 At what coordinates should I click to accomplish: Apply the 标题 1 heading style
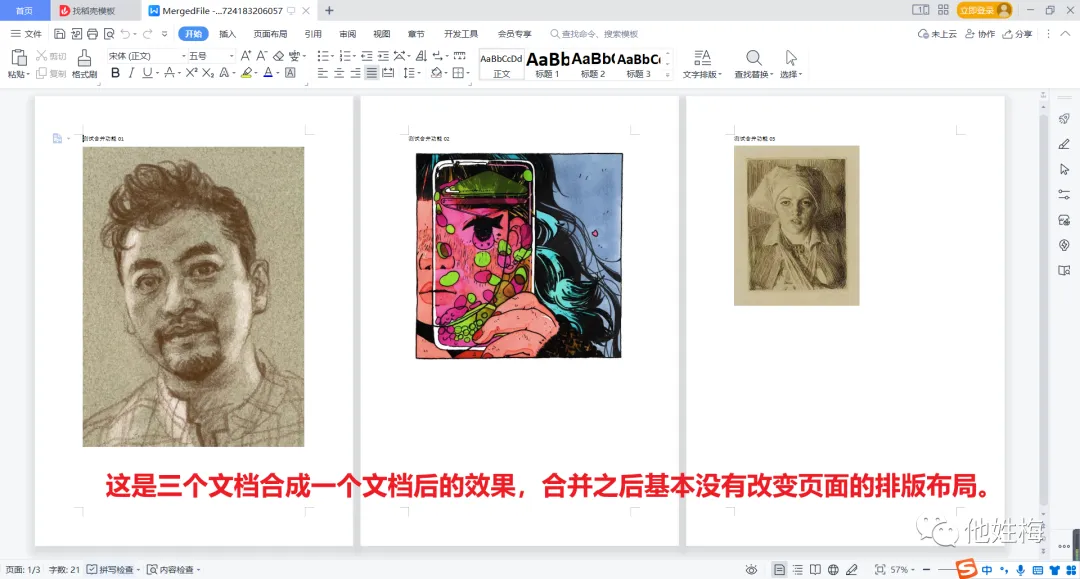click(548, 65)
